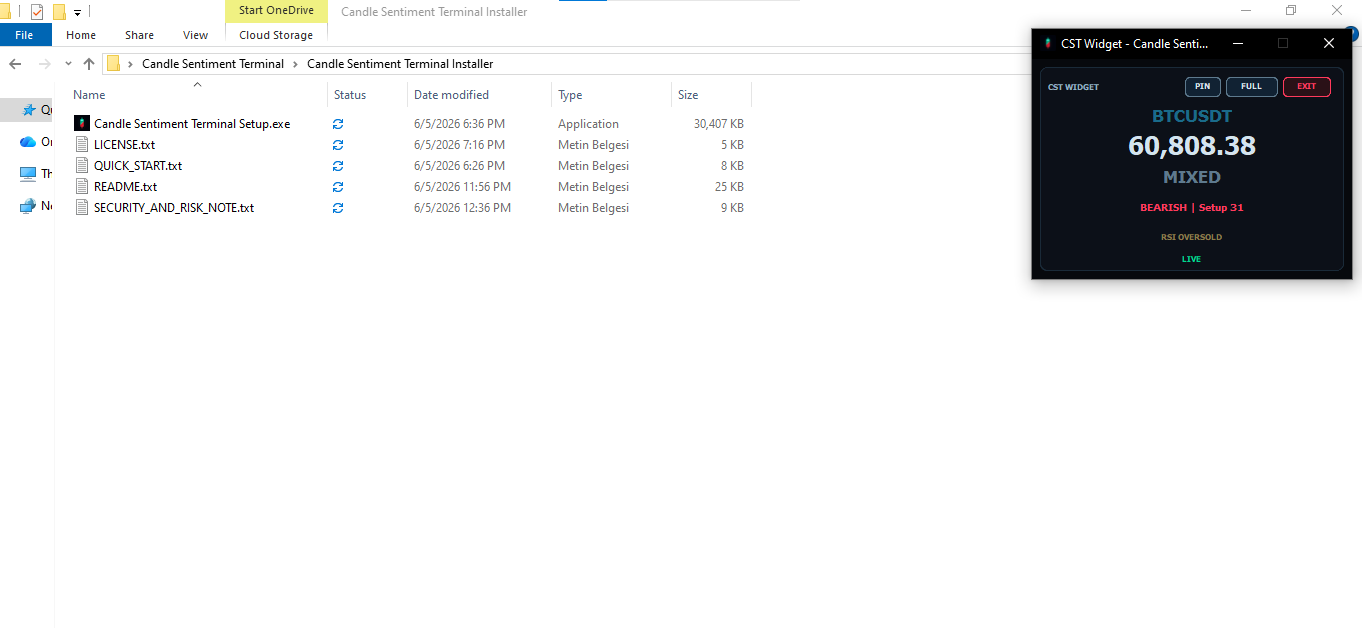1362x628 pixels.
Task: Close the widget with red EXIT button
Action: tap(1307, 87)
